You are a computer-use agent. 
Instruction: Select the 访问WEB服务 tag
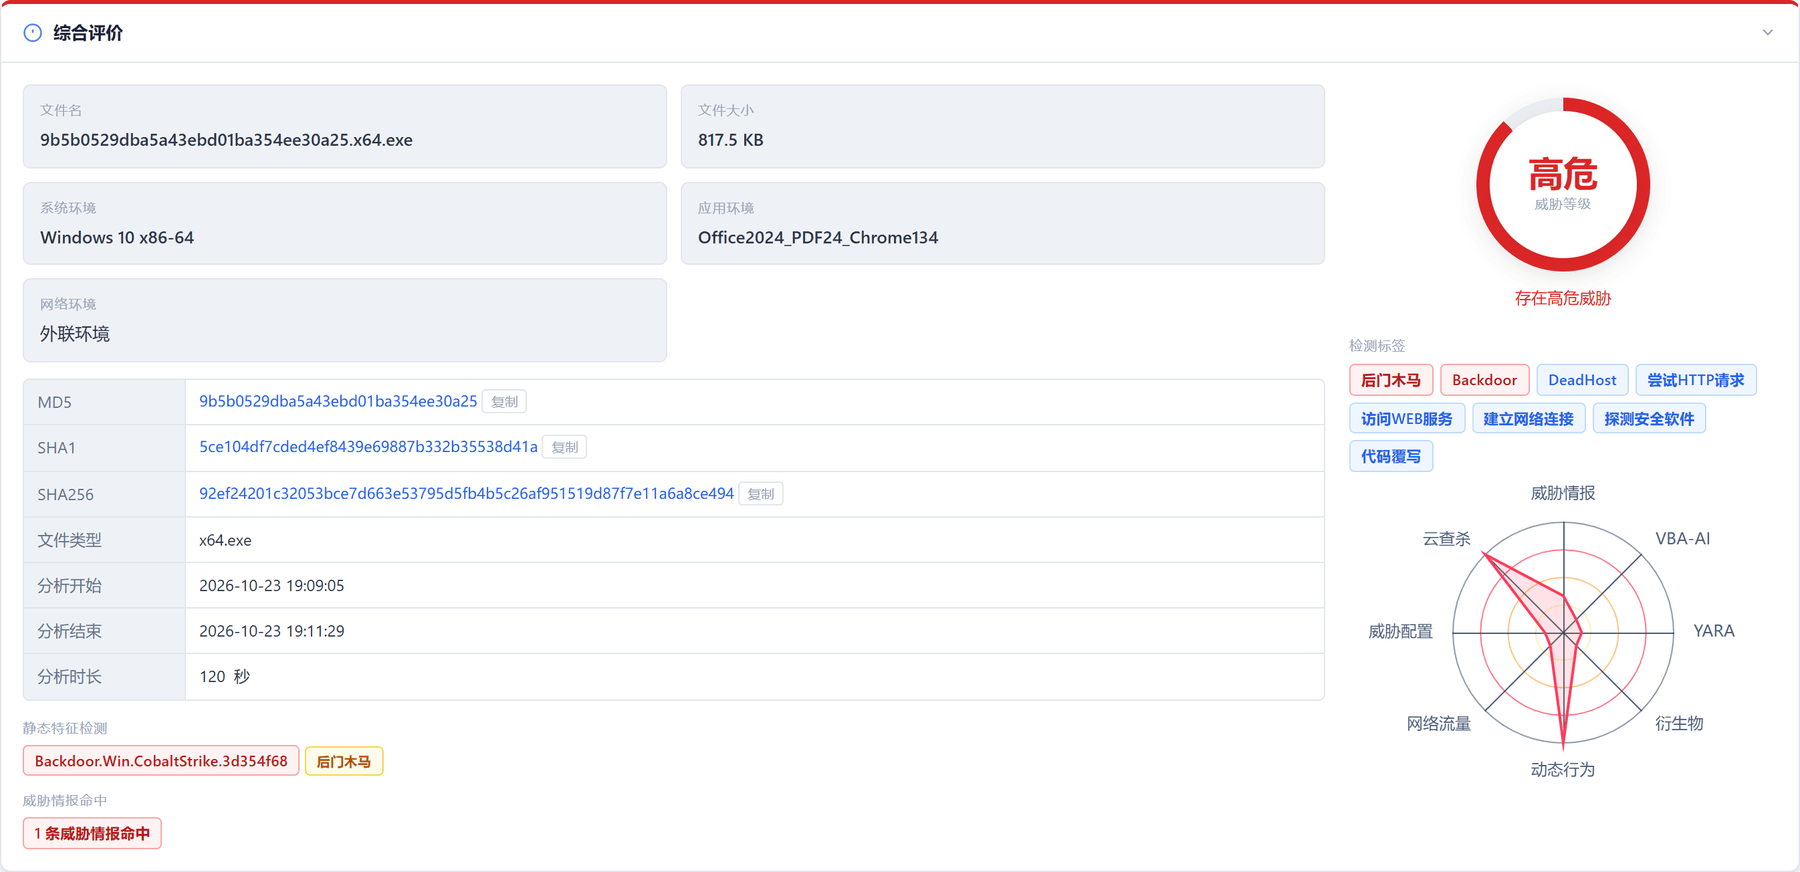(x=1407, y=419)
